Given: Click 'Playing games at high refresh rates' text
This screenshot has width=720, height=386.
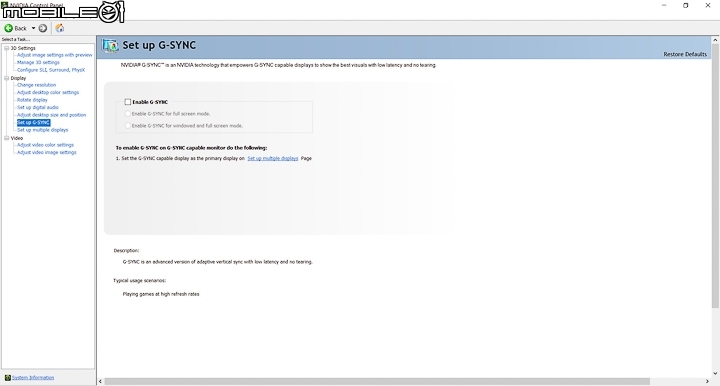Looking at the screenshot, I should pos(161,294).
